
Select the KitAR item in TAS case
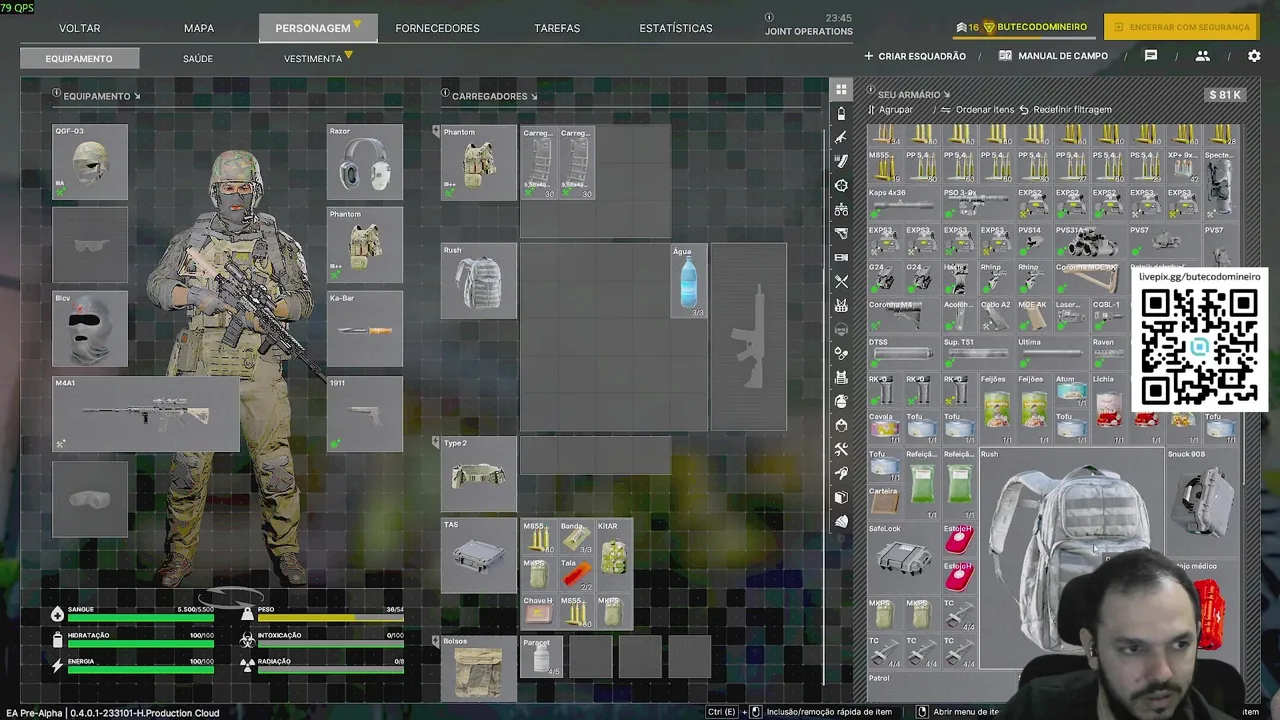pyautogui.click(x=613, y=555)
